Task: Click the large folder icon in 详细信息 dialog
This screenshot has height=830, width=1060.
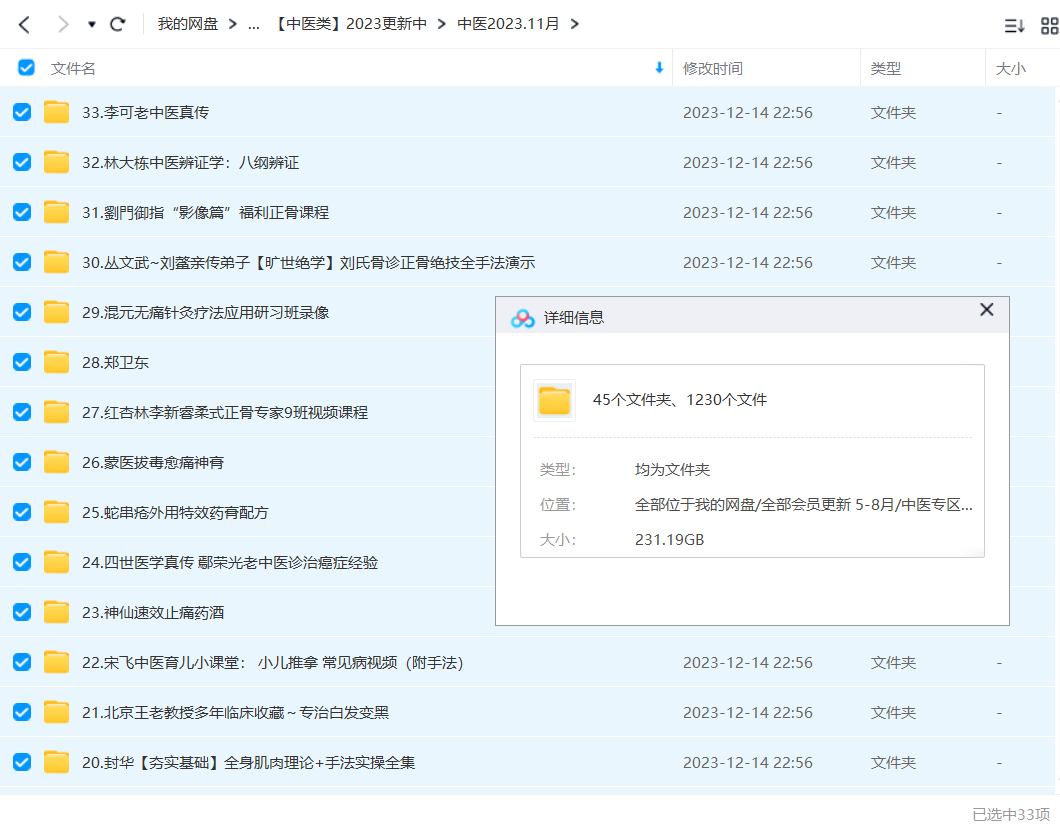Action: point(554,400)
